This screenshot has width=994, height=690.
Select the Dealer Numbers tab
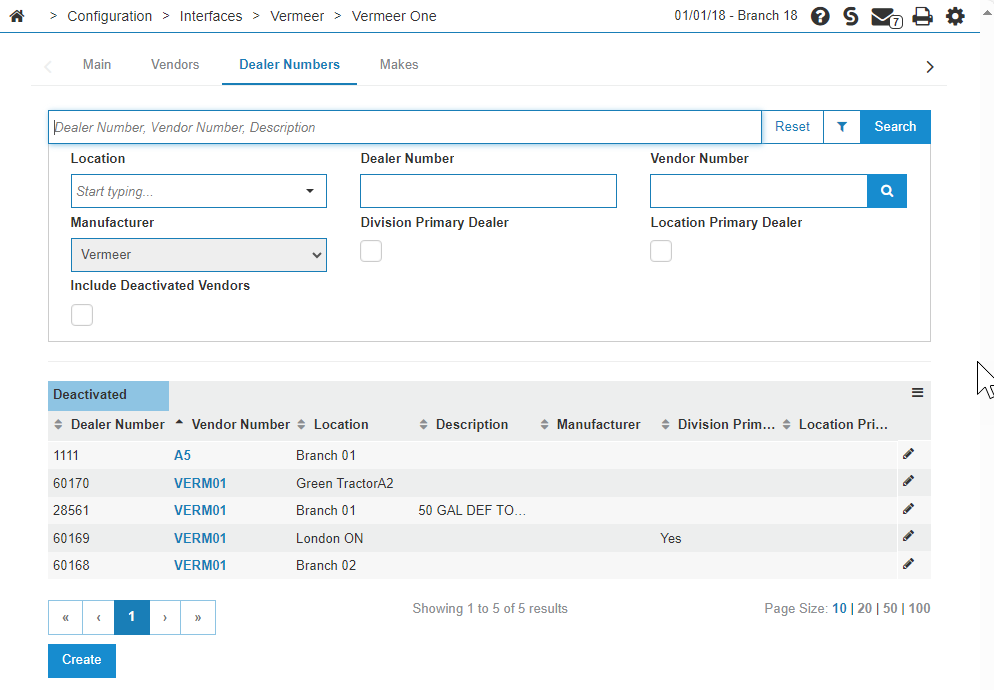(289, 65)
